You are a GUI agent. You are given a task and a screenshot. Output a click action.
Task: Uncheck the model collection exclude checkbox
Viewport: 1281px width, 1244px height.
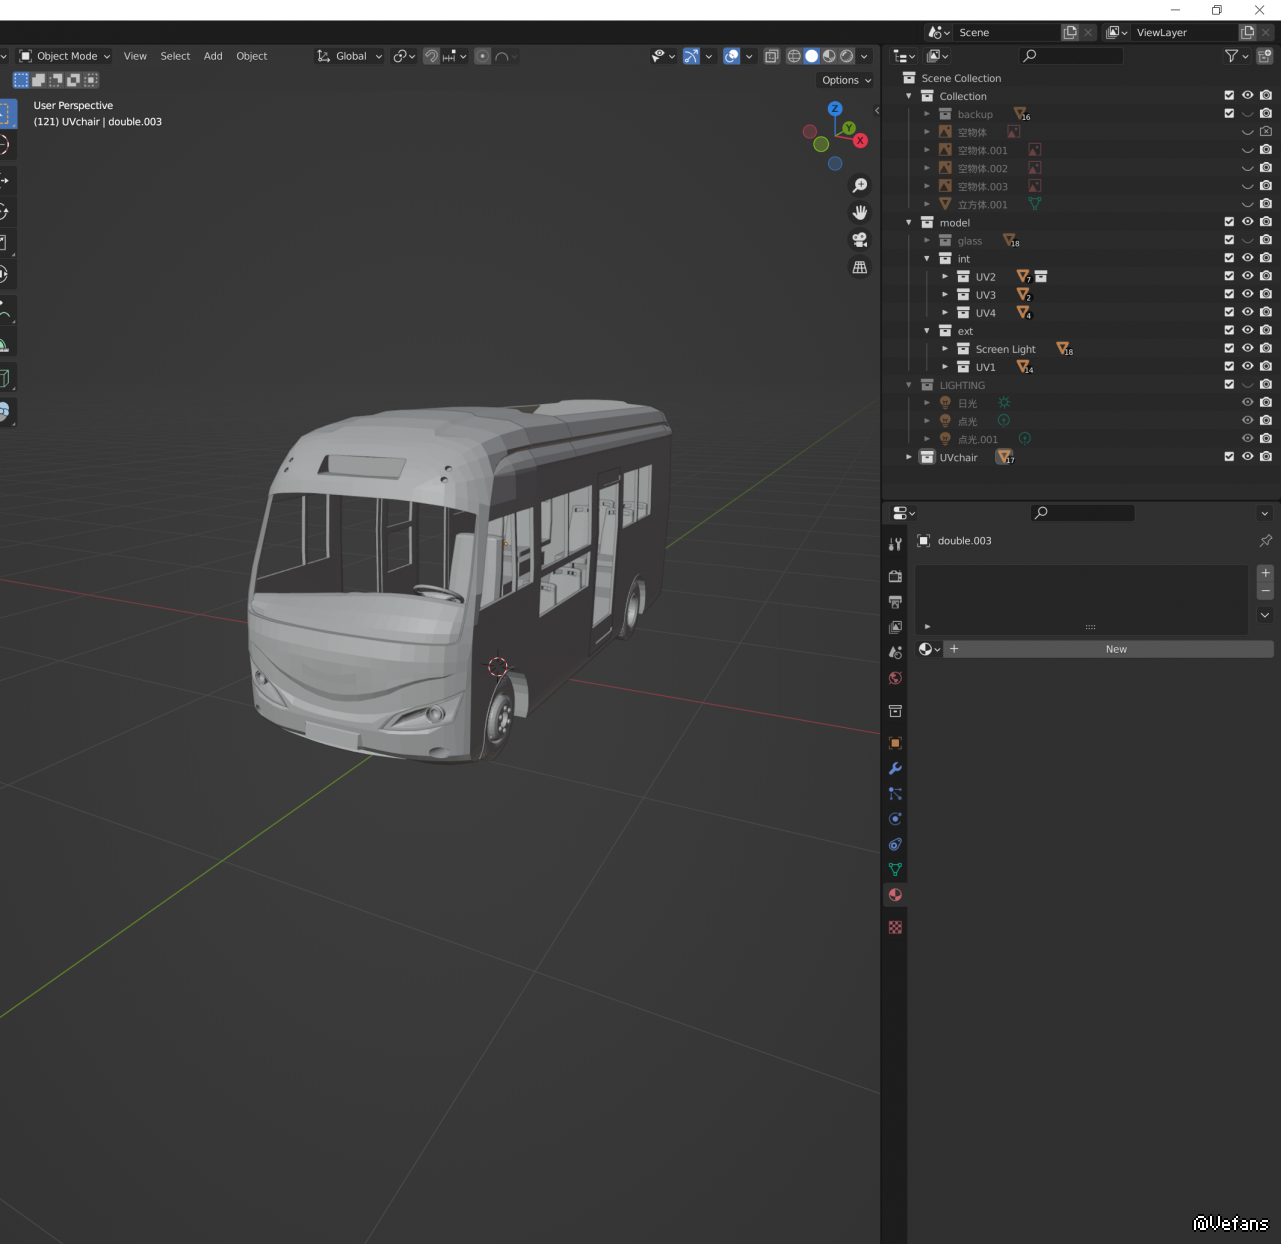point(1229,222)
